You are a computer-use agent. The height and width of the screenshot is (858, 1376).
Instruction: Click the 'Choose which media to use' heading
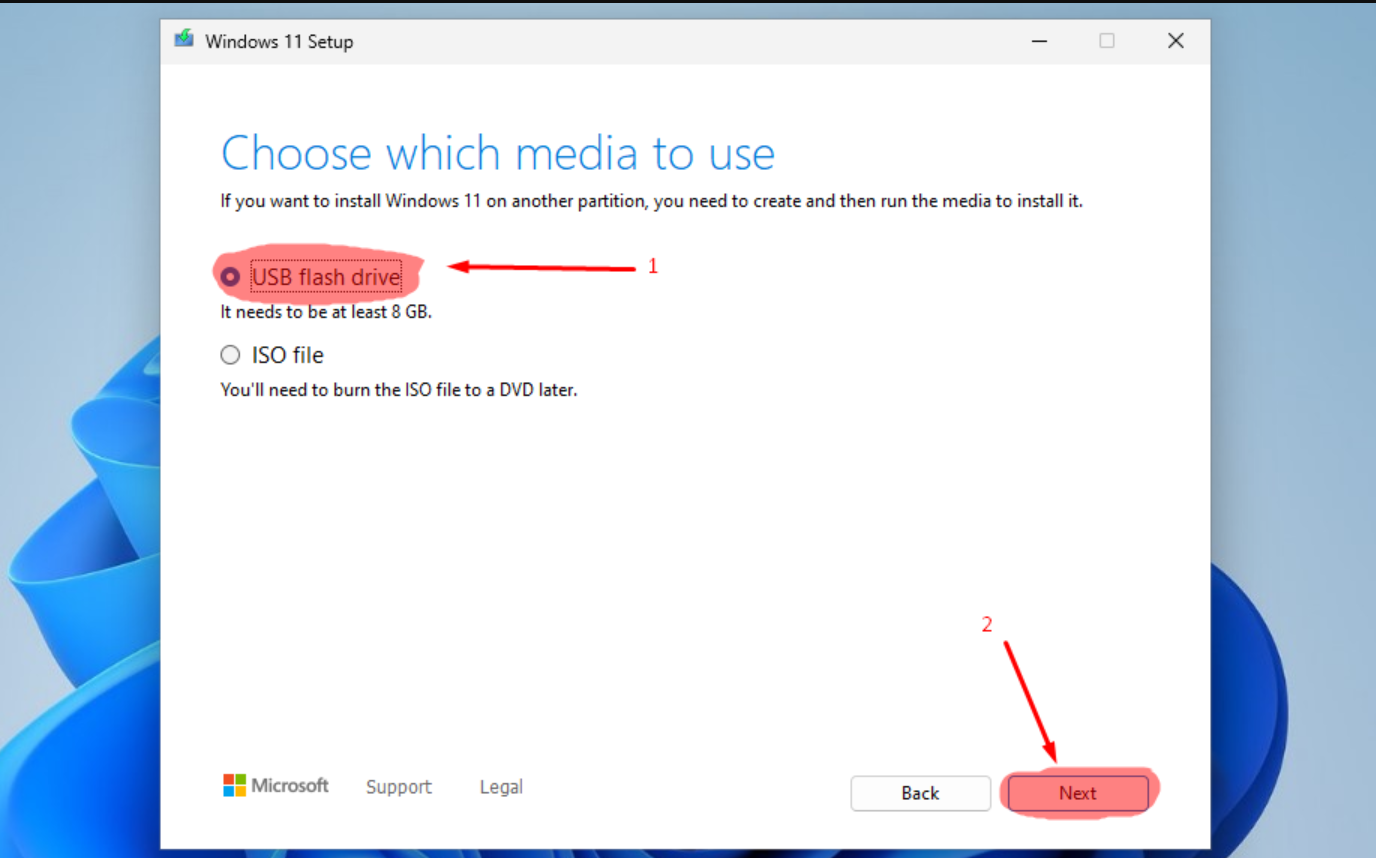[x=498, y=154]
